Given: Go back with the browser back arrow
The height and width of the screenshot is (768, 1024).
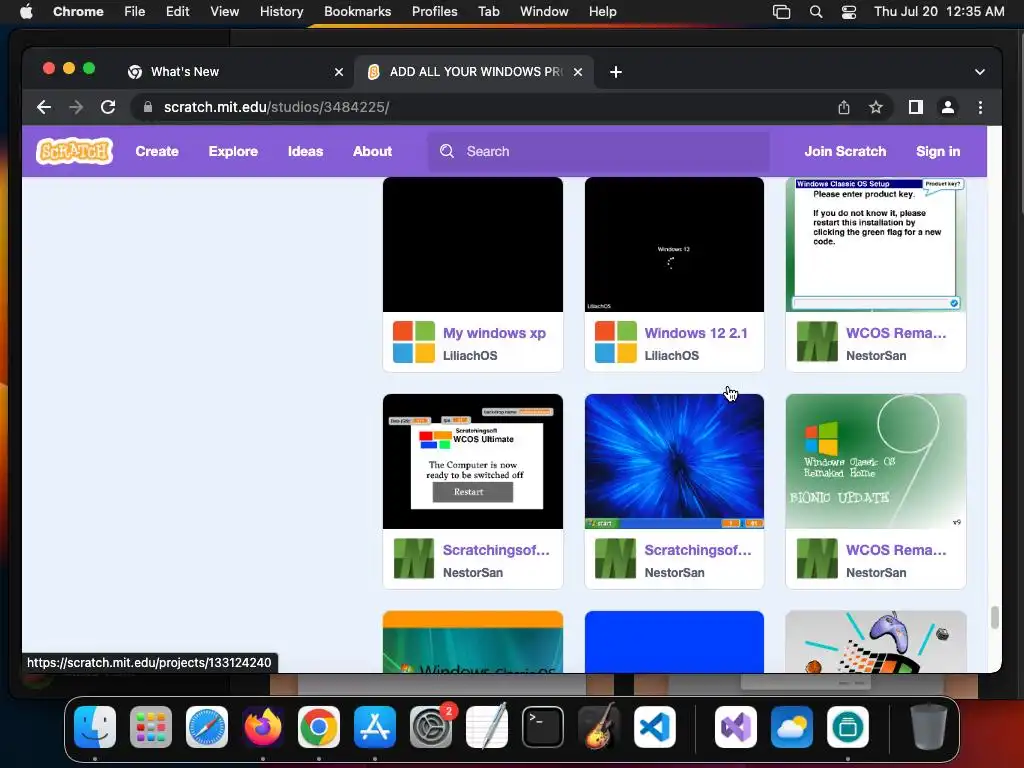Looking at the screenshot, I should (44, 107).
